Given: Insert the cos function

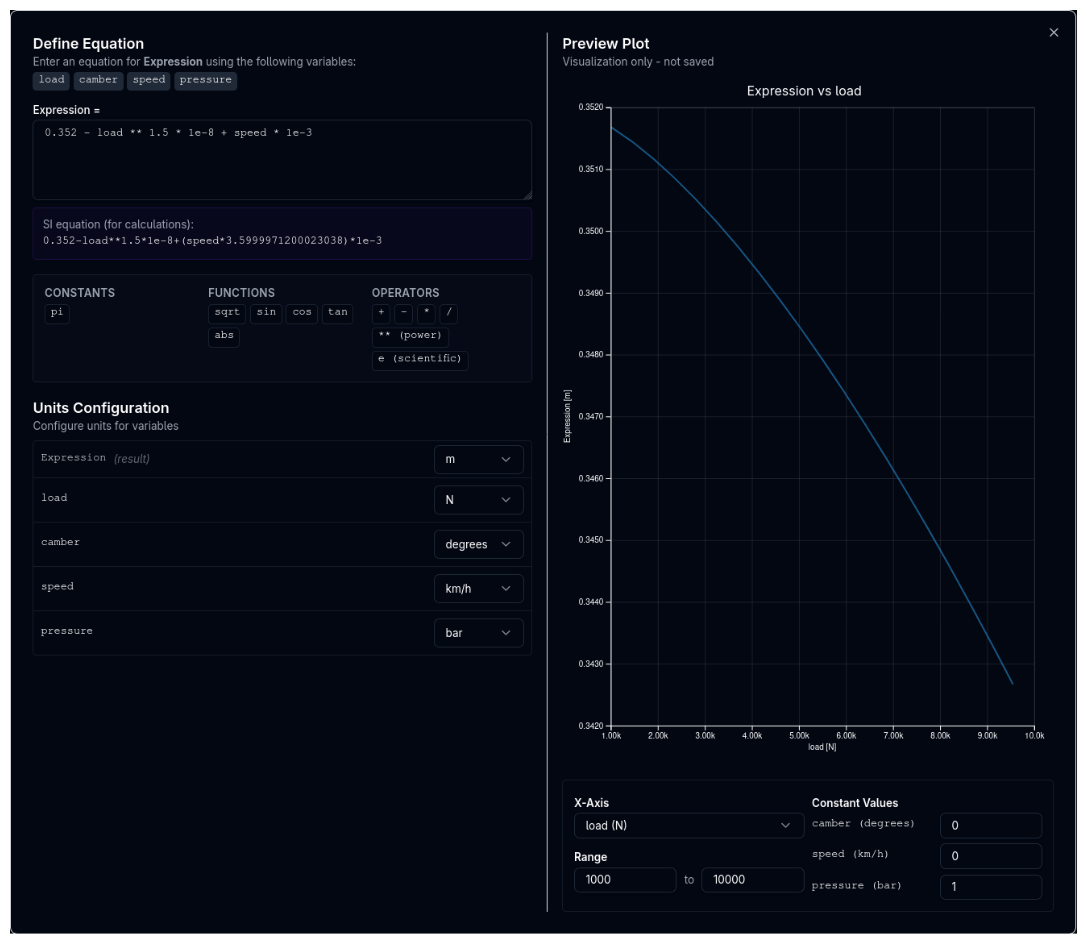Looking at the screenshot, I should pyautogui.click(x=300, y=313).
